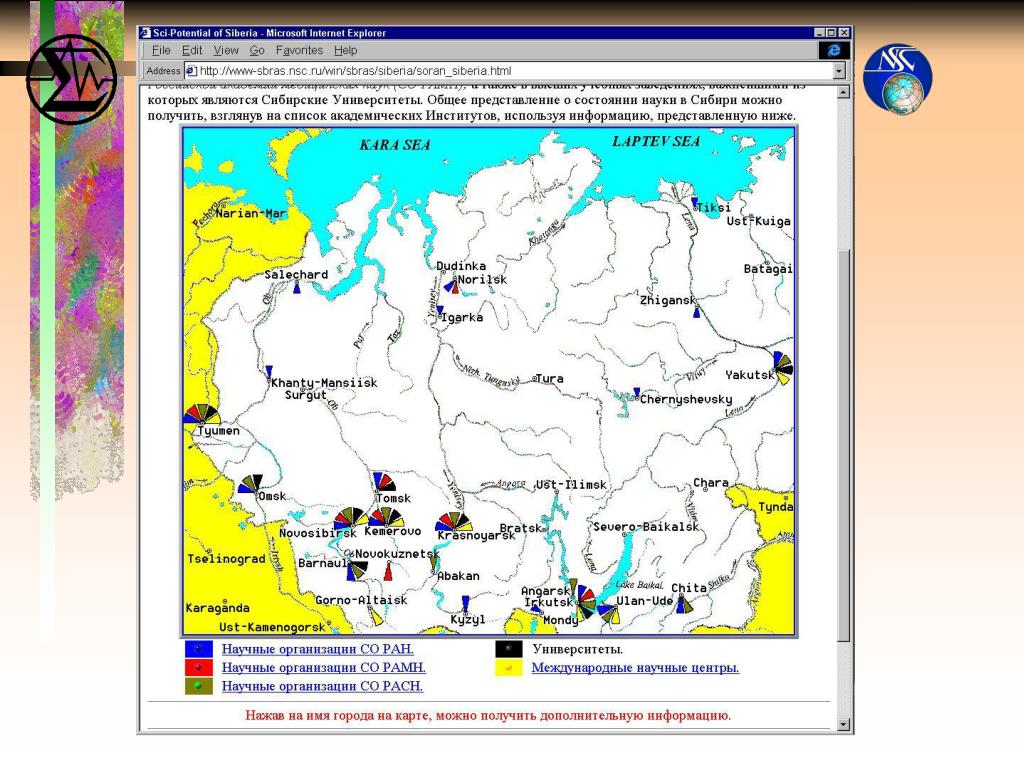Click the fan marker icon at Irkutsk
Screen dimensions: 1024x768
coord(585,602)
